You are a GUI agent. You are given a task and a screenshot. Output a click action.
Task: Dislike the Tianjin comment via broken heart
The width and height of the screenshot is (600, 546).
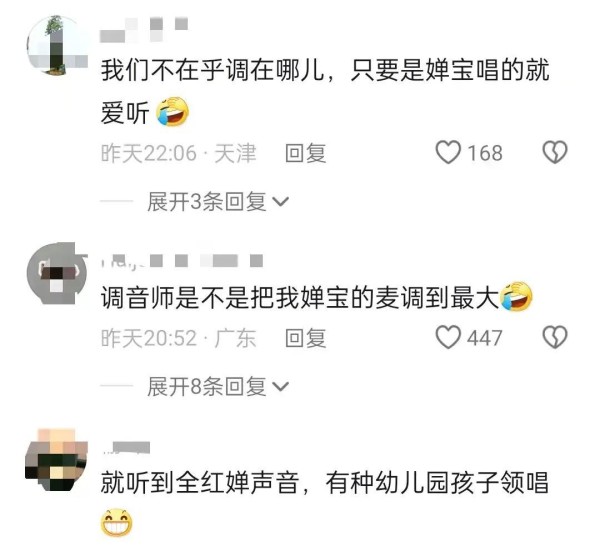(555, 152)
